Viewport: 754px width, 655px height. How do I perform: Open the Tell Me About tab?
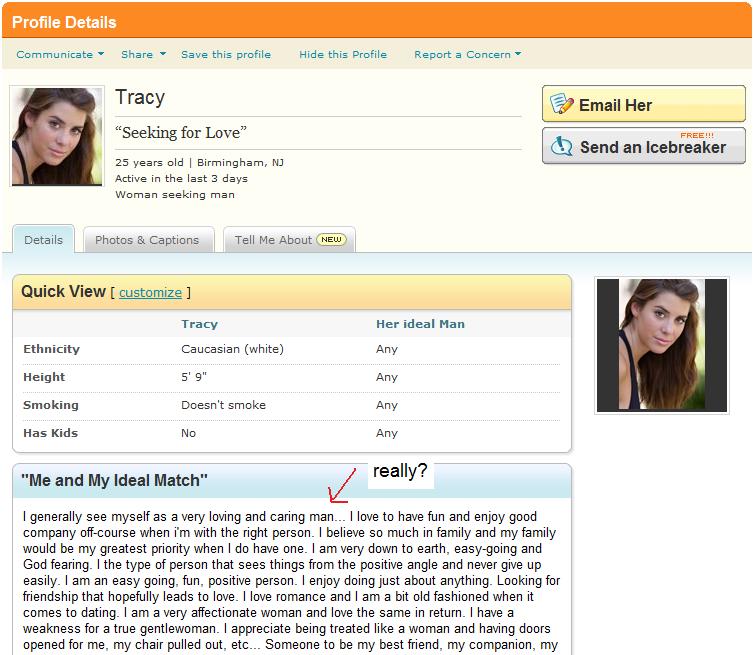coord(273,240)
